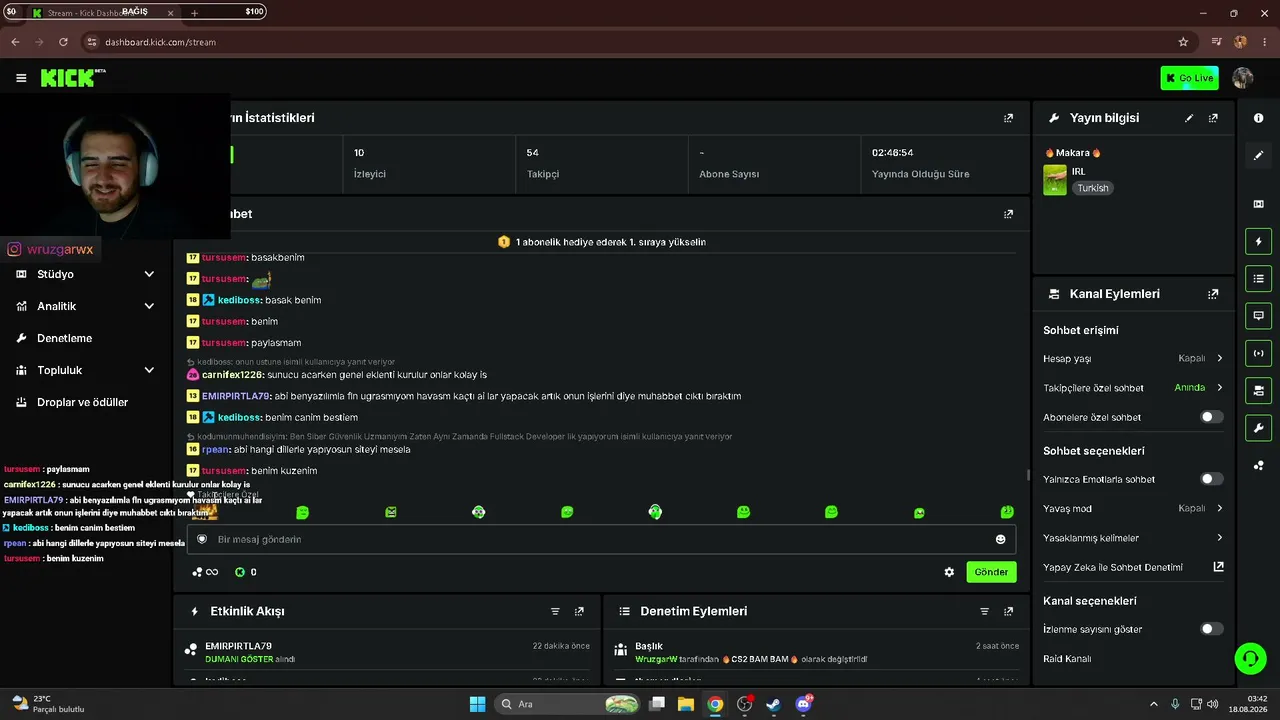Screen dimensions: 1280x720
Task: Open the hamburger navigation menu
Action: pos(21,78)
